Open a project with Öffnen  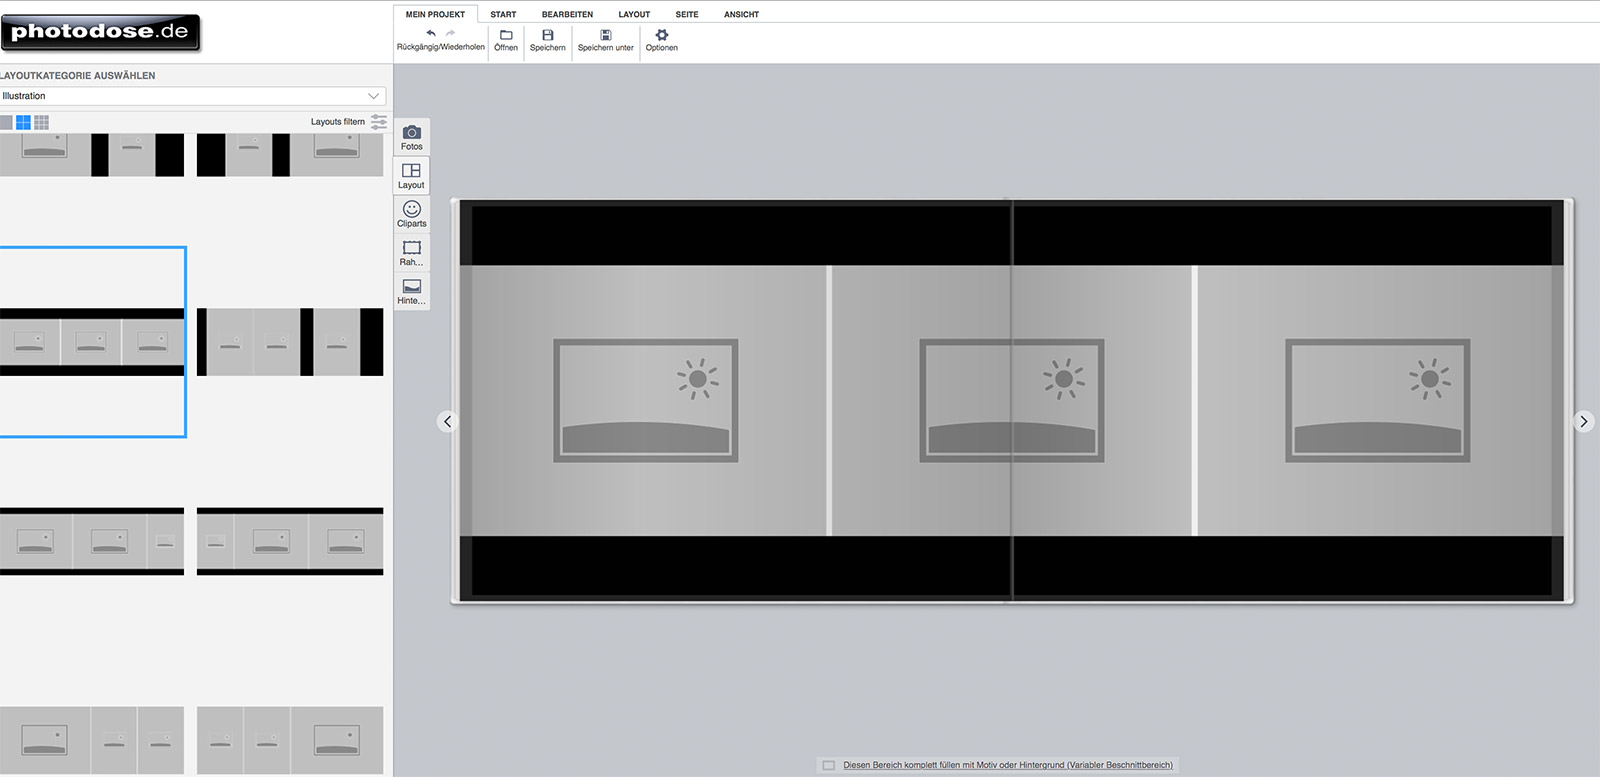tap(506, 40)
